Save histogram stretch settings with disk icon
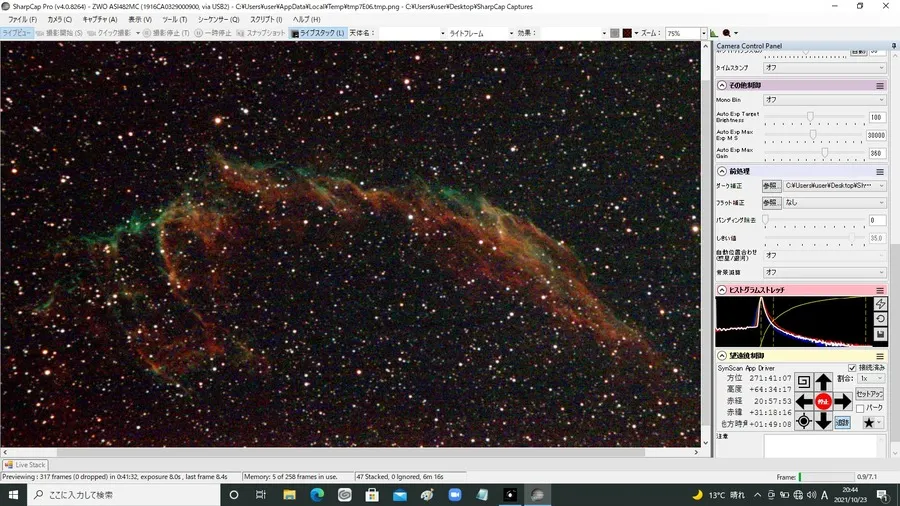Screen dimensions: 900x506 pyautogui.click(x=880, y=334)
